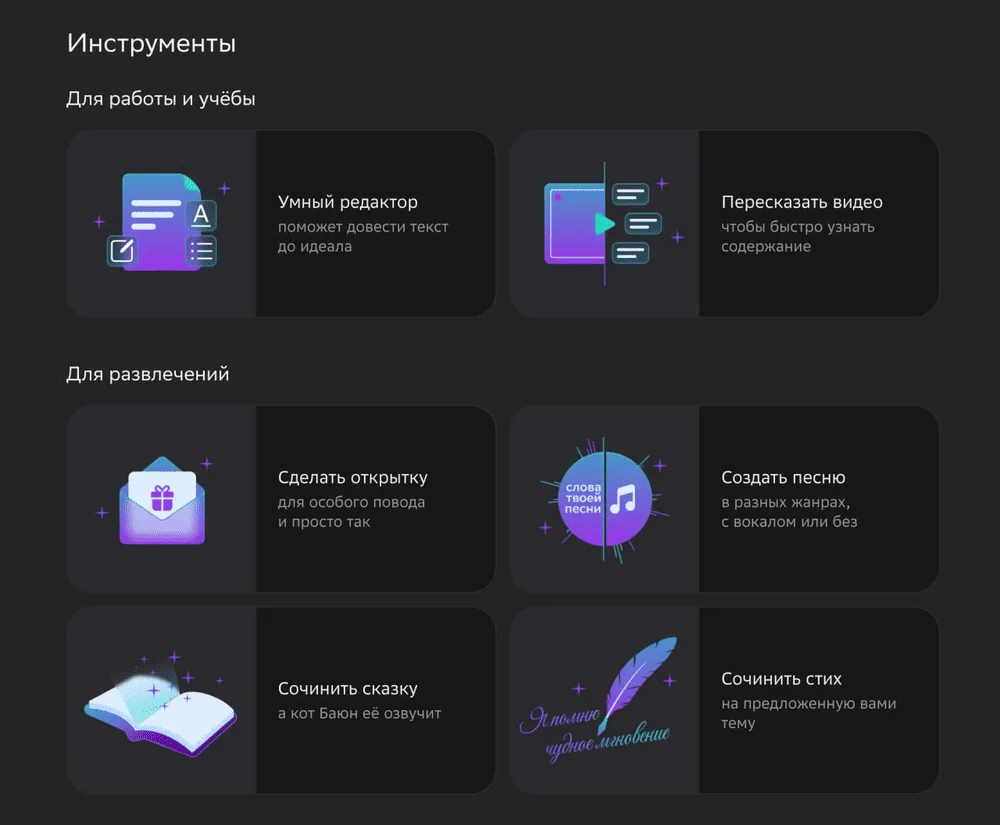Open the Умный редактор tool
Viewport: 1000px width, 825px height.
348,202
